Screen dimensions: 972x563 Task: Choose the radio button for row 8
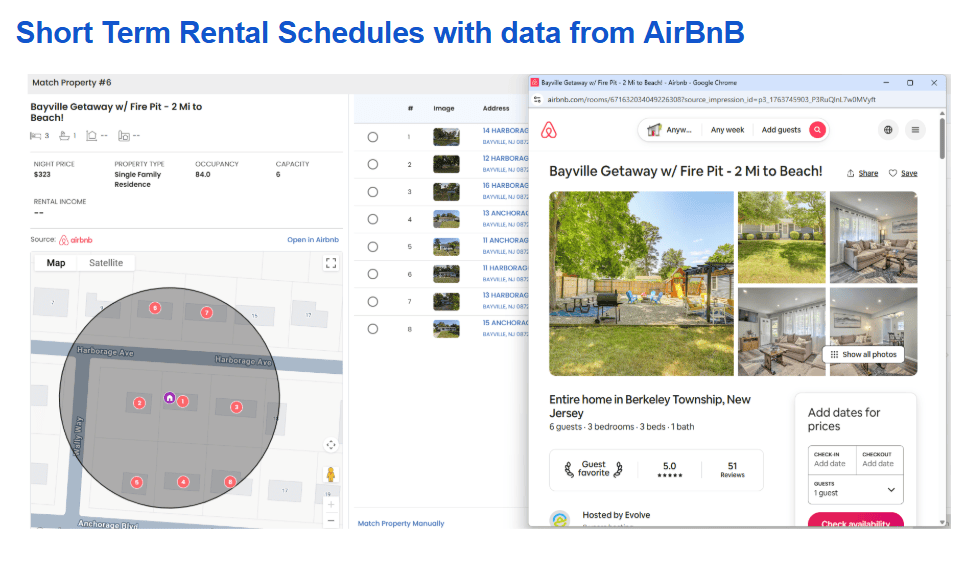point(373,329)
